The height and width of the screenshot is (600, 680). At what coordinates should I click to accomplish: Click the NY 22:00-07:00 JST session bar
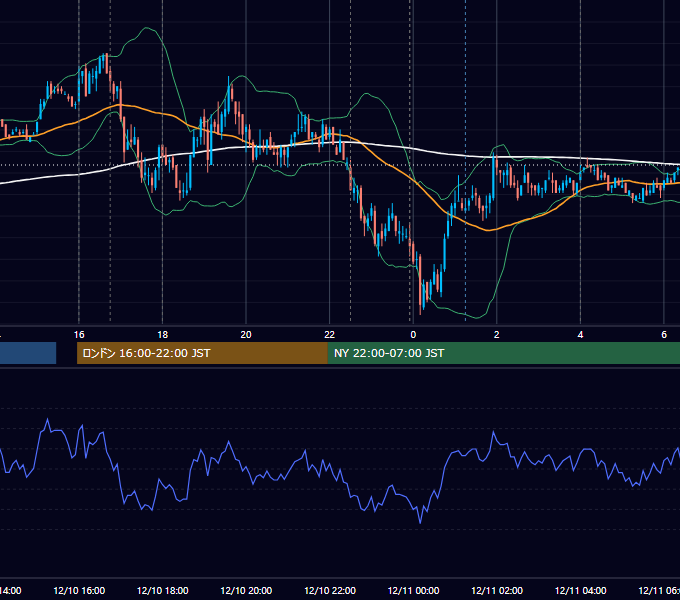tap(503, 353)
